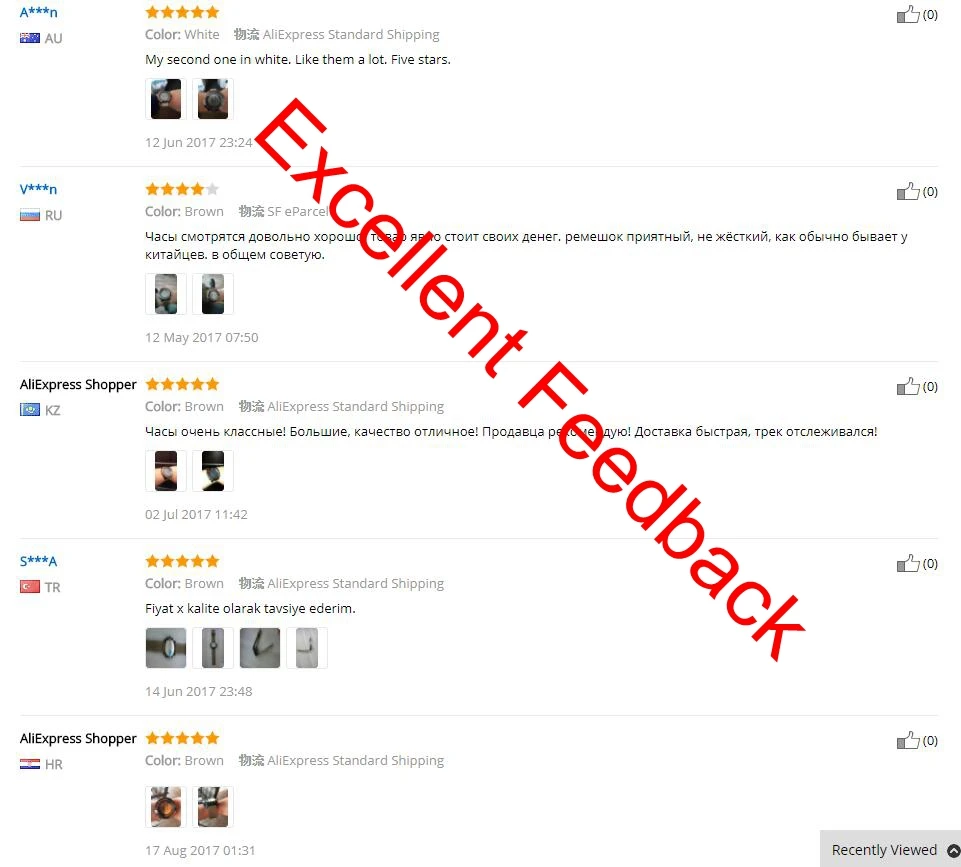Open first photo in V***n's review
This screenshot has width=961, height=867.
tap(165, 293)
